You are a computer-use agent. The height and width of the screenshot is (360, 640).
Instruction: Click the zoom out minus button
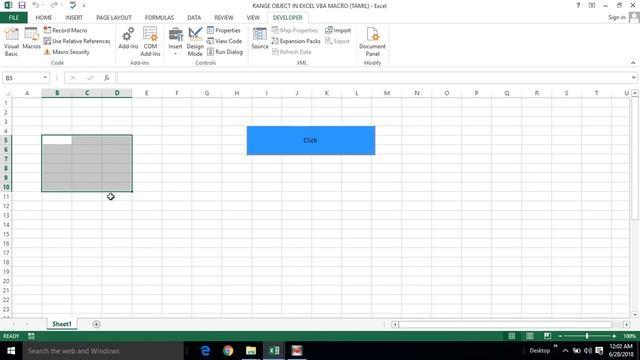pos(560,336)
